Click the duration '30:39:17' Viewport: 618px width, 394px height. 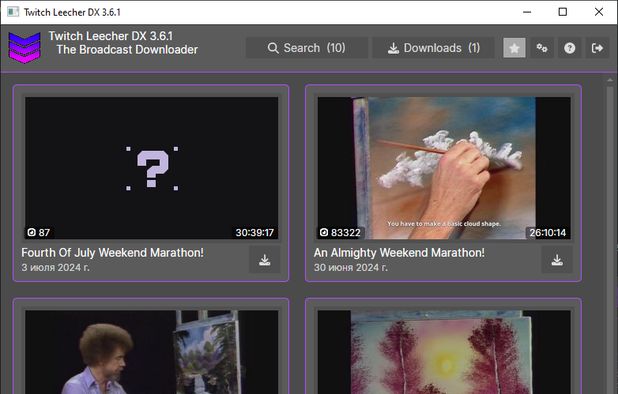click(x=255, y=232)
